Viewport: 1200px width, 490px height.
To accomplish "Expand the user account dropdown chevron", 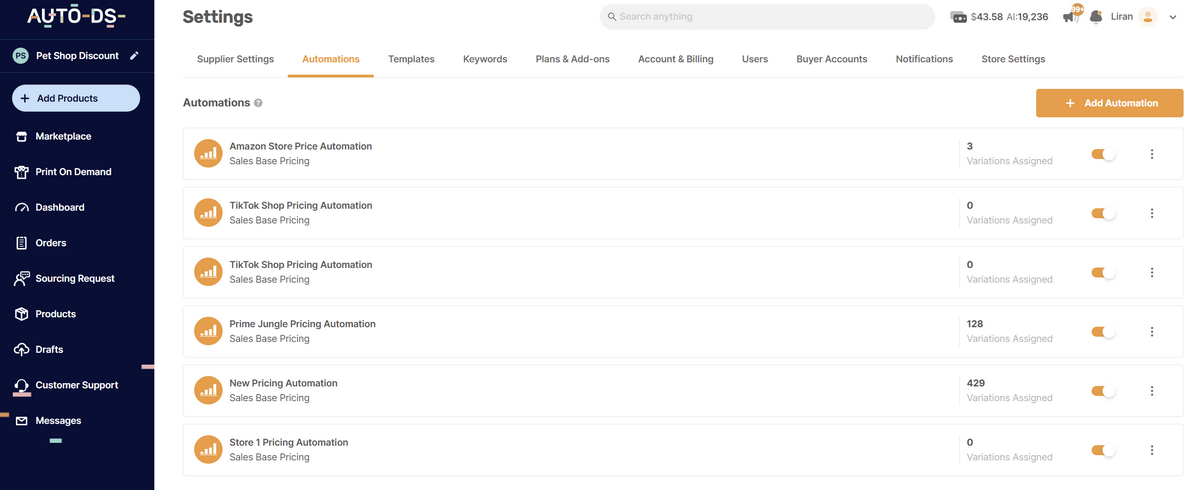I will click(x=1173, y=17).
